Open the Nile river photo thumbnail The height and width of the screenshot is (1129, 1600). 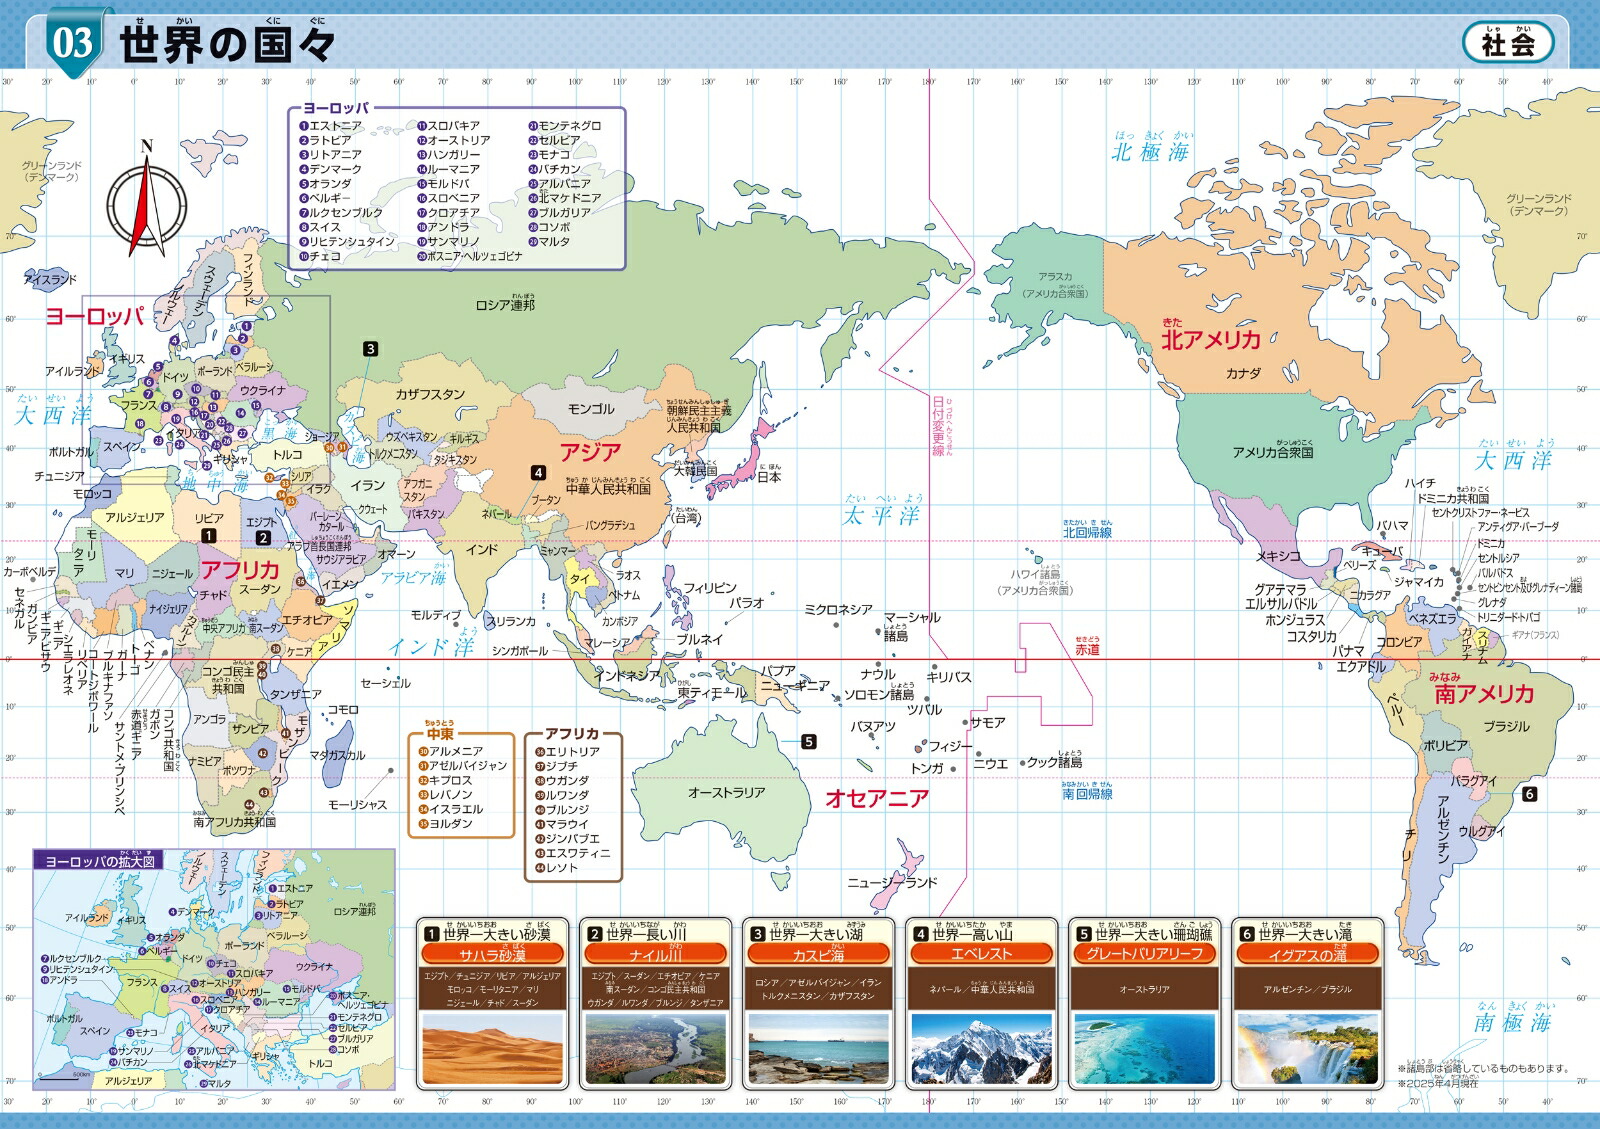click(655, 1049)
